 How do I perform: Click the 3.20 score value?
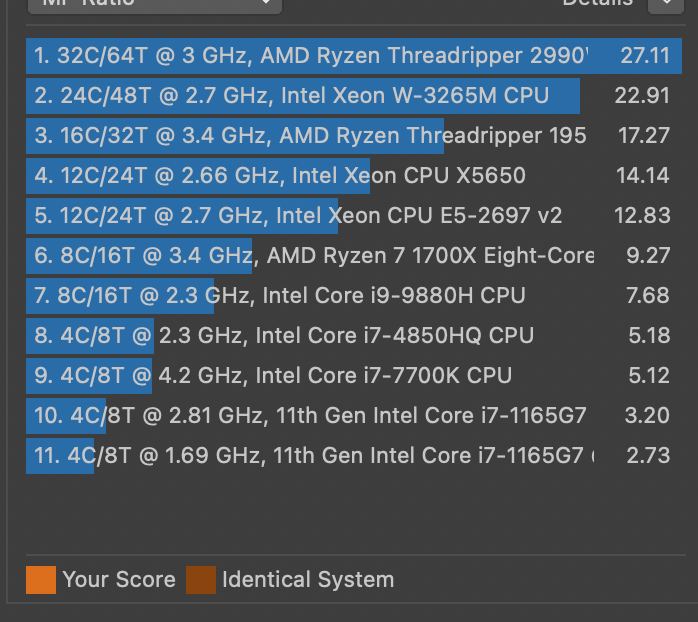[x=647, y=415]
